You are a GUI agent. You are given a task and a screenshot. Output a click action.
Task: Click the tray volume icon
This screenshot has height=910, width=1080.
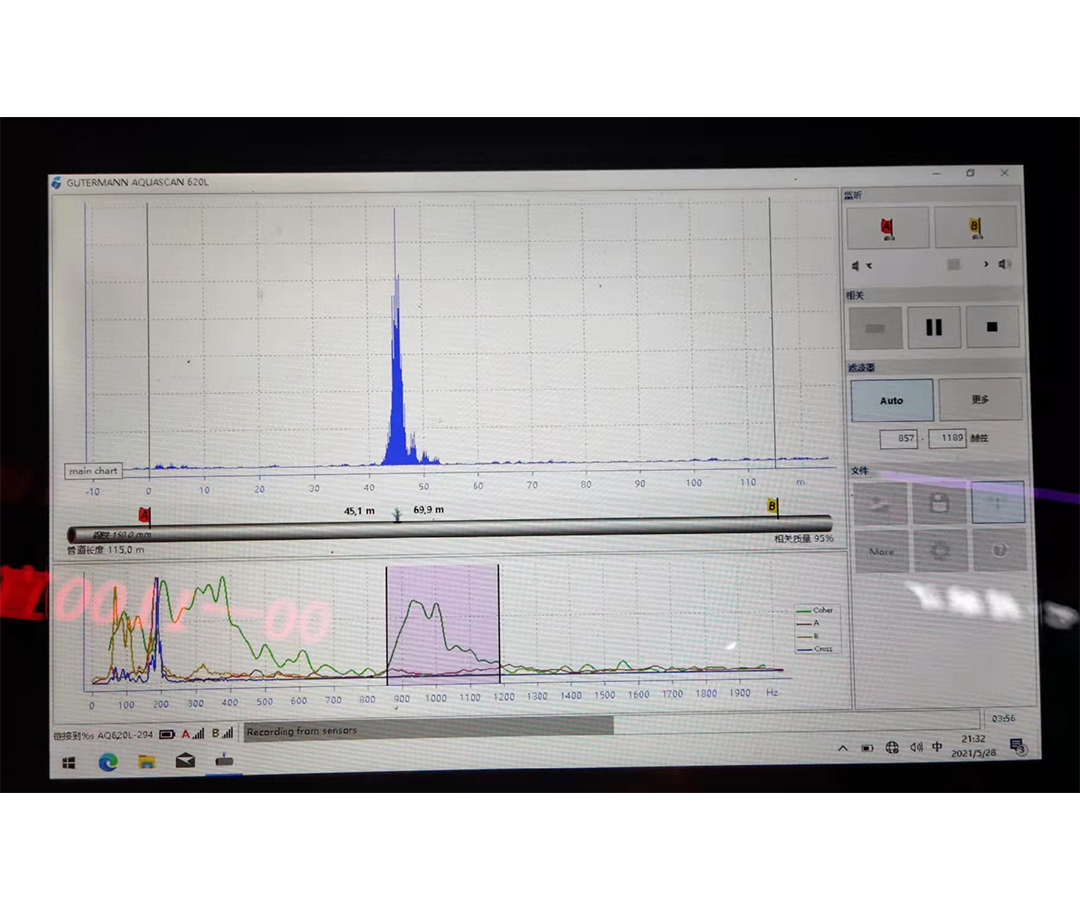[x=916, y=747]
